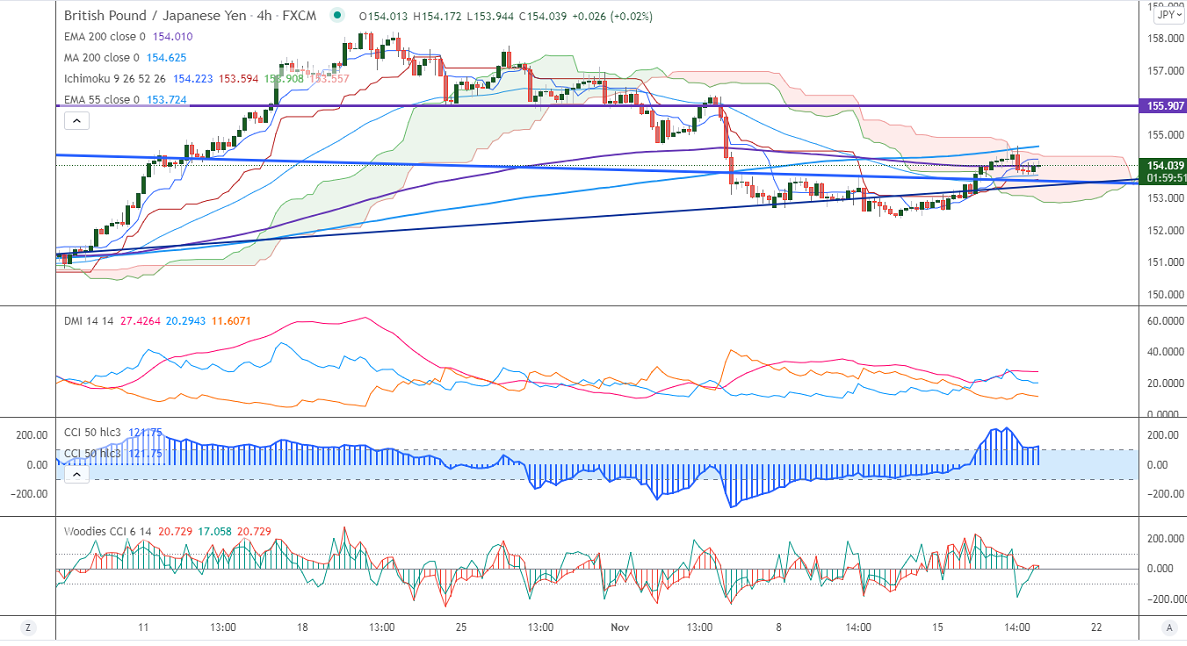Collapse the main chart indicator legend
This screenshot has width=1187, height=646.
pos(76,120)
